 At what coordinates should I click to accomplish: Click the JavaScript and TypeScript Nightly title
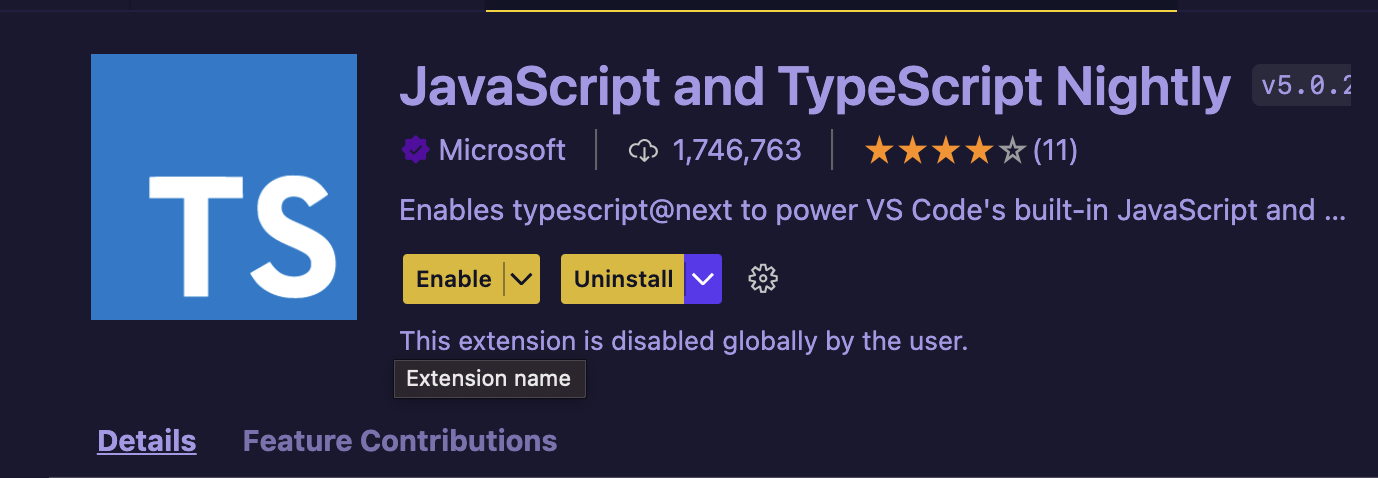815,88
